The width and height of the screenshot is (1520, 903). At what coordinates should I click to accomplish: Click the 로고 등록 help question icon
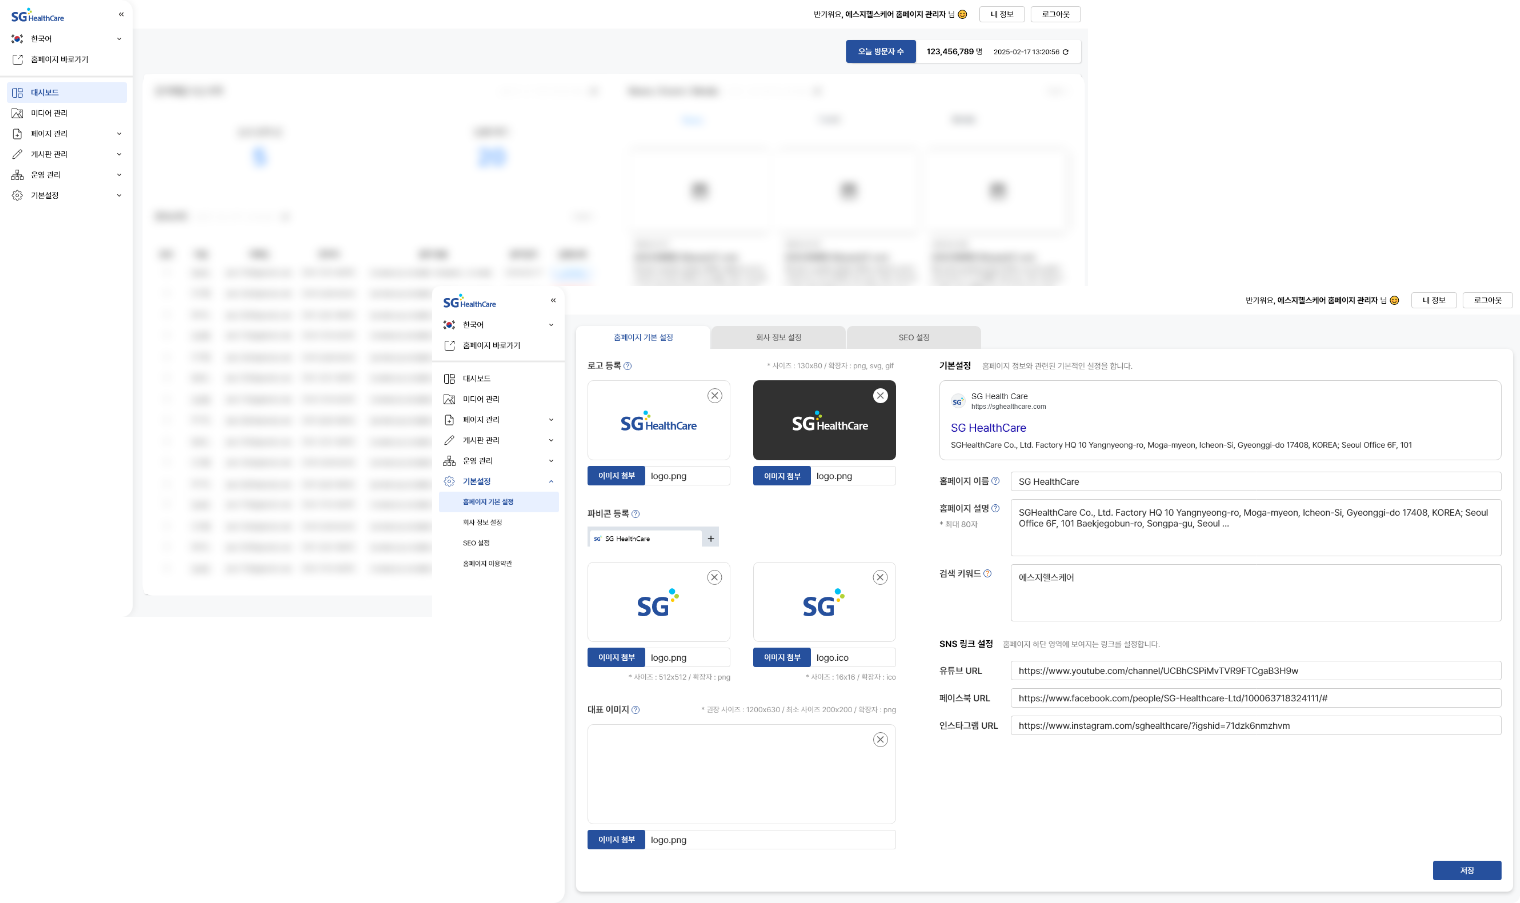click(628, 366)
